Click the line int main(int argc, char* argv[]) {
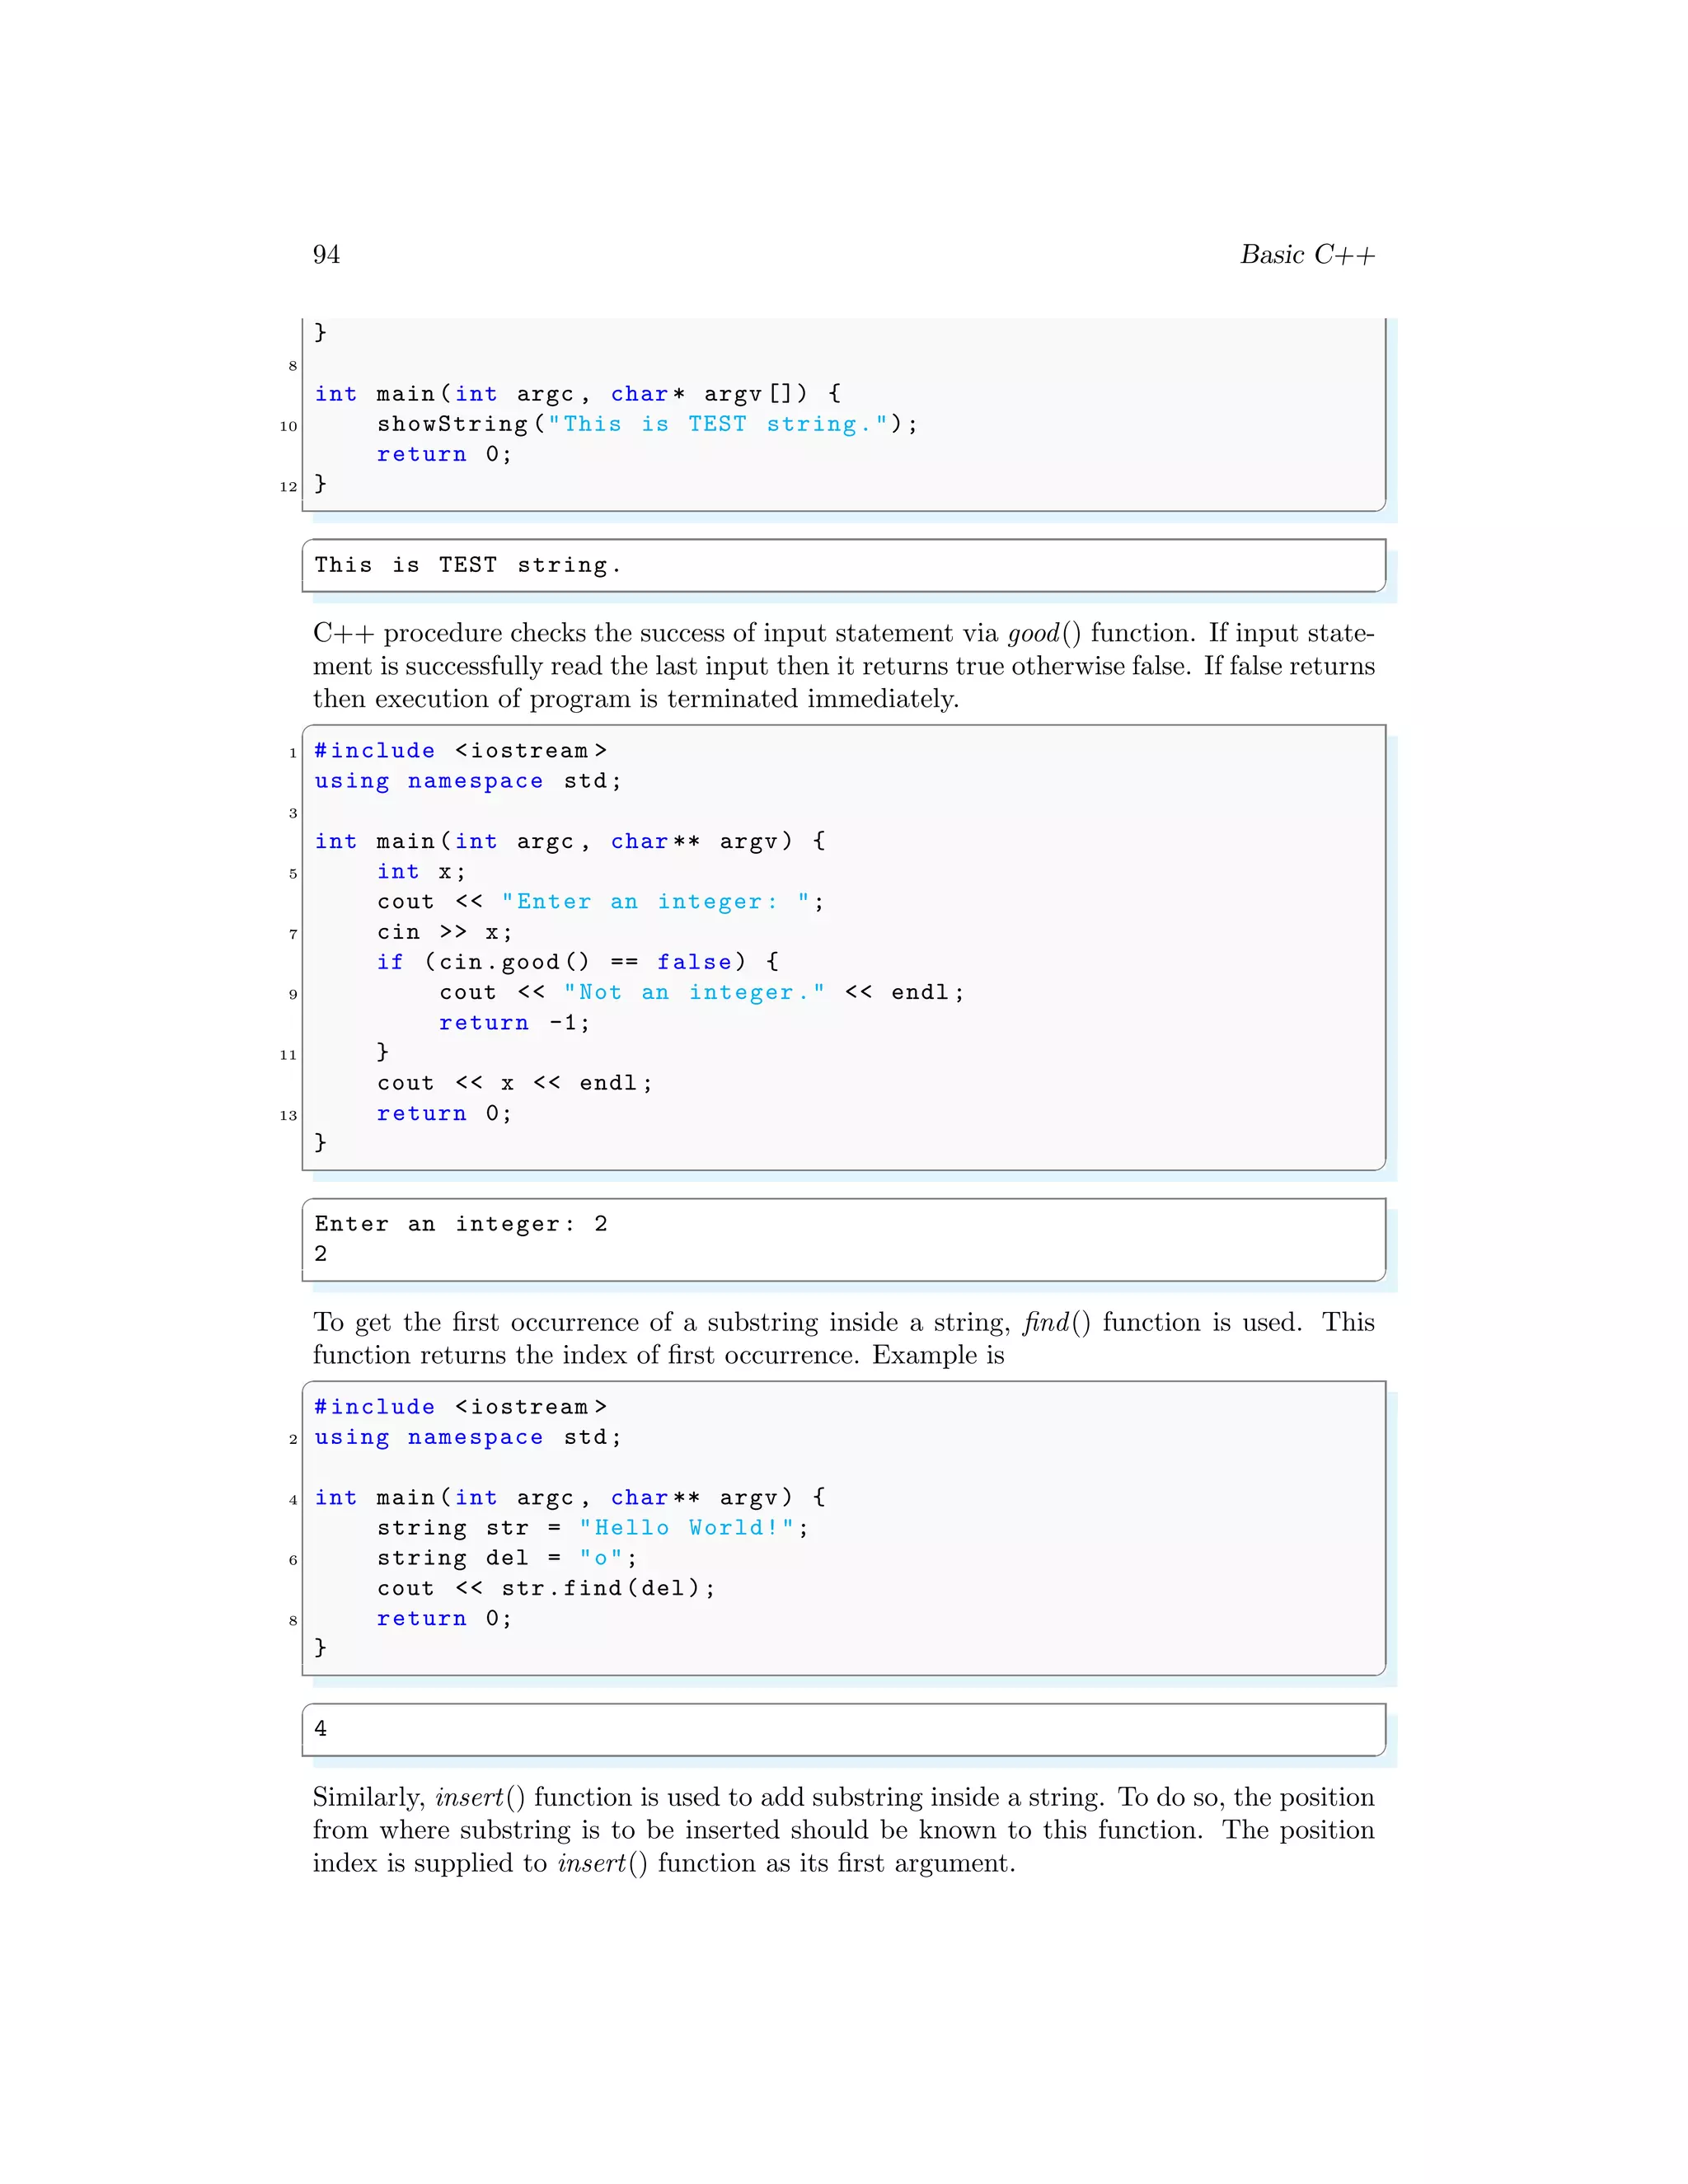 tap(578, 395)
